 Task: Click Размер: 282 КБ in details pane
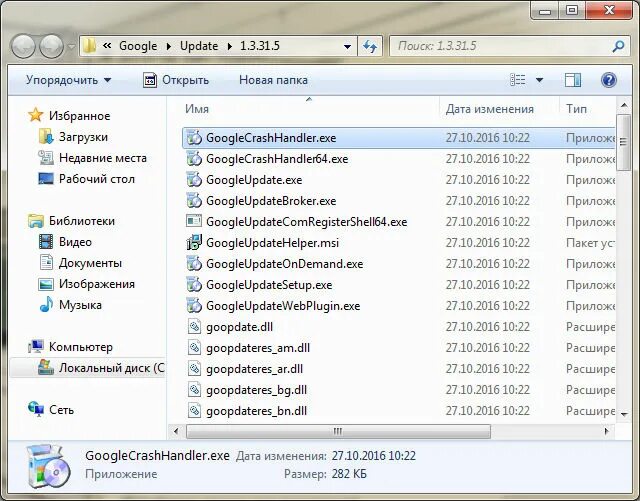coord(325,474)
